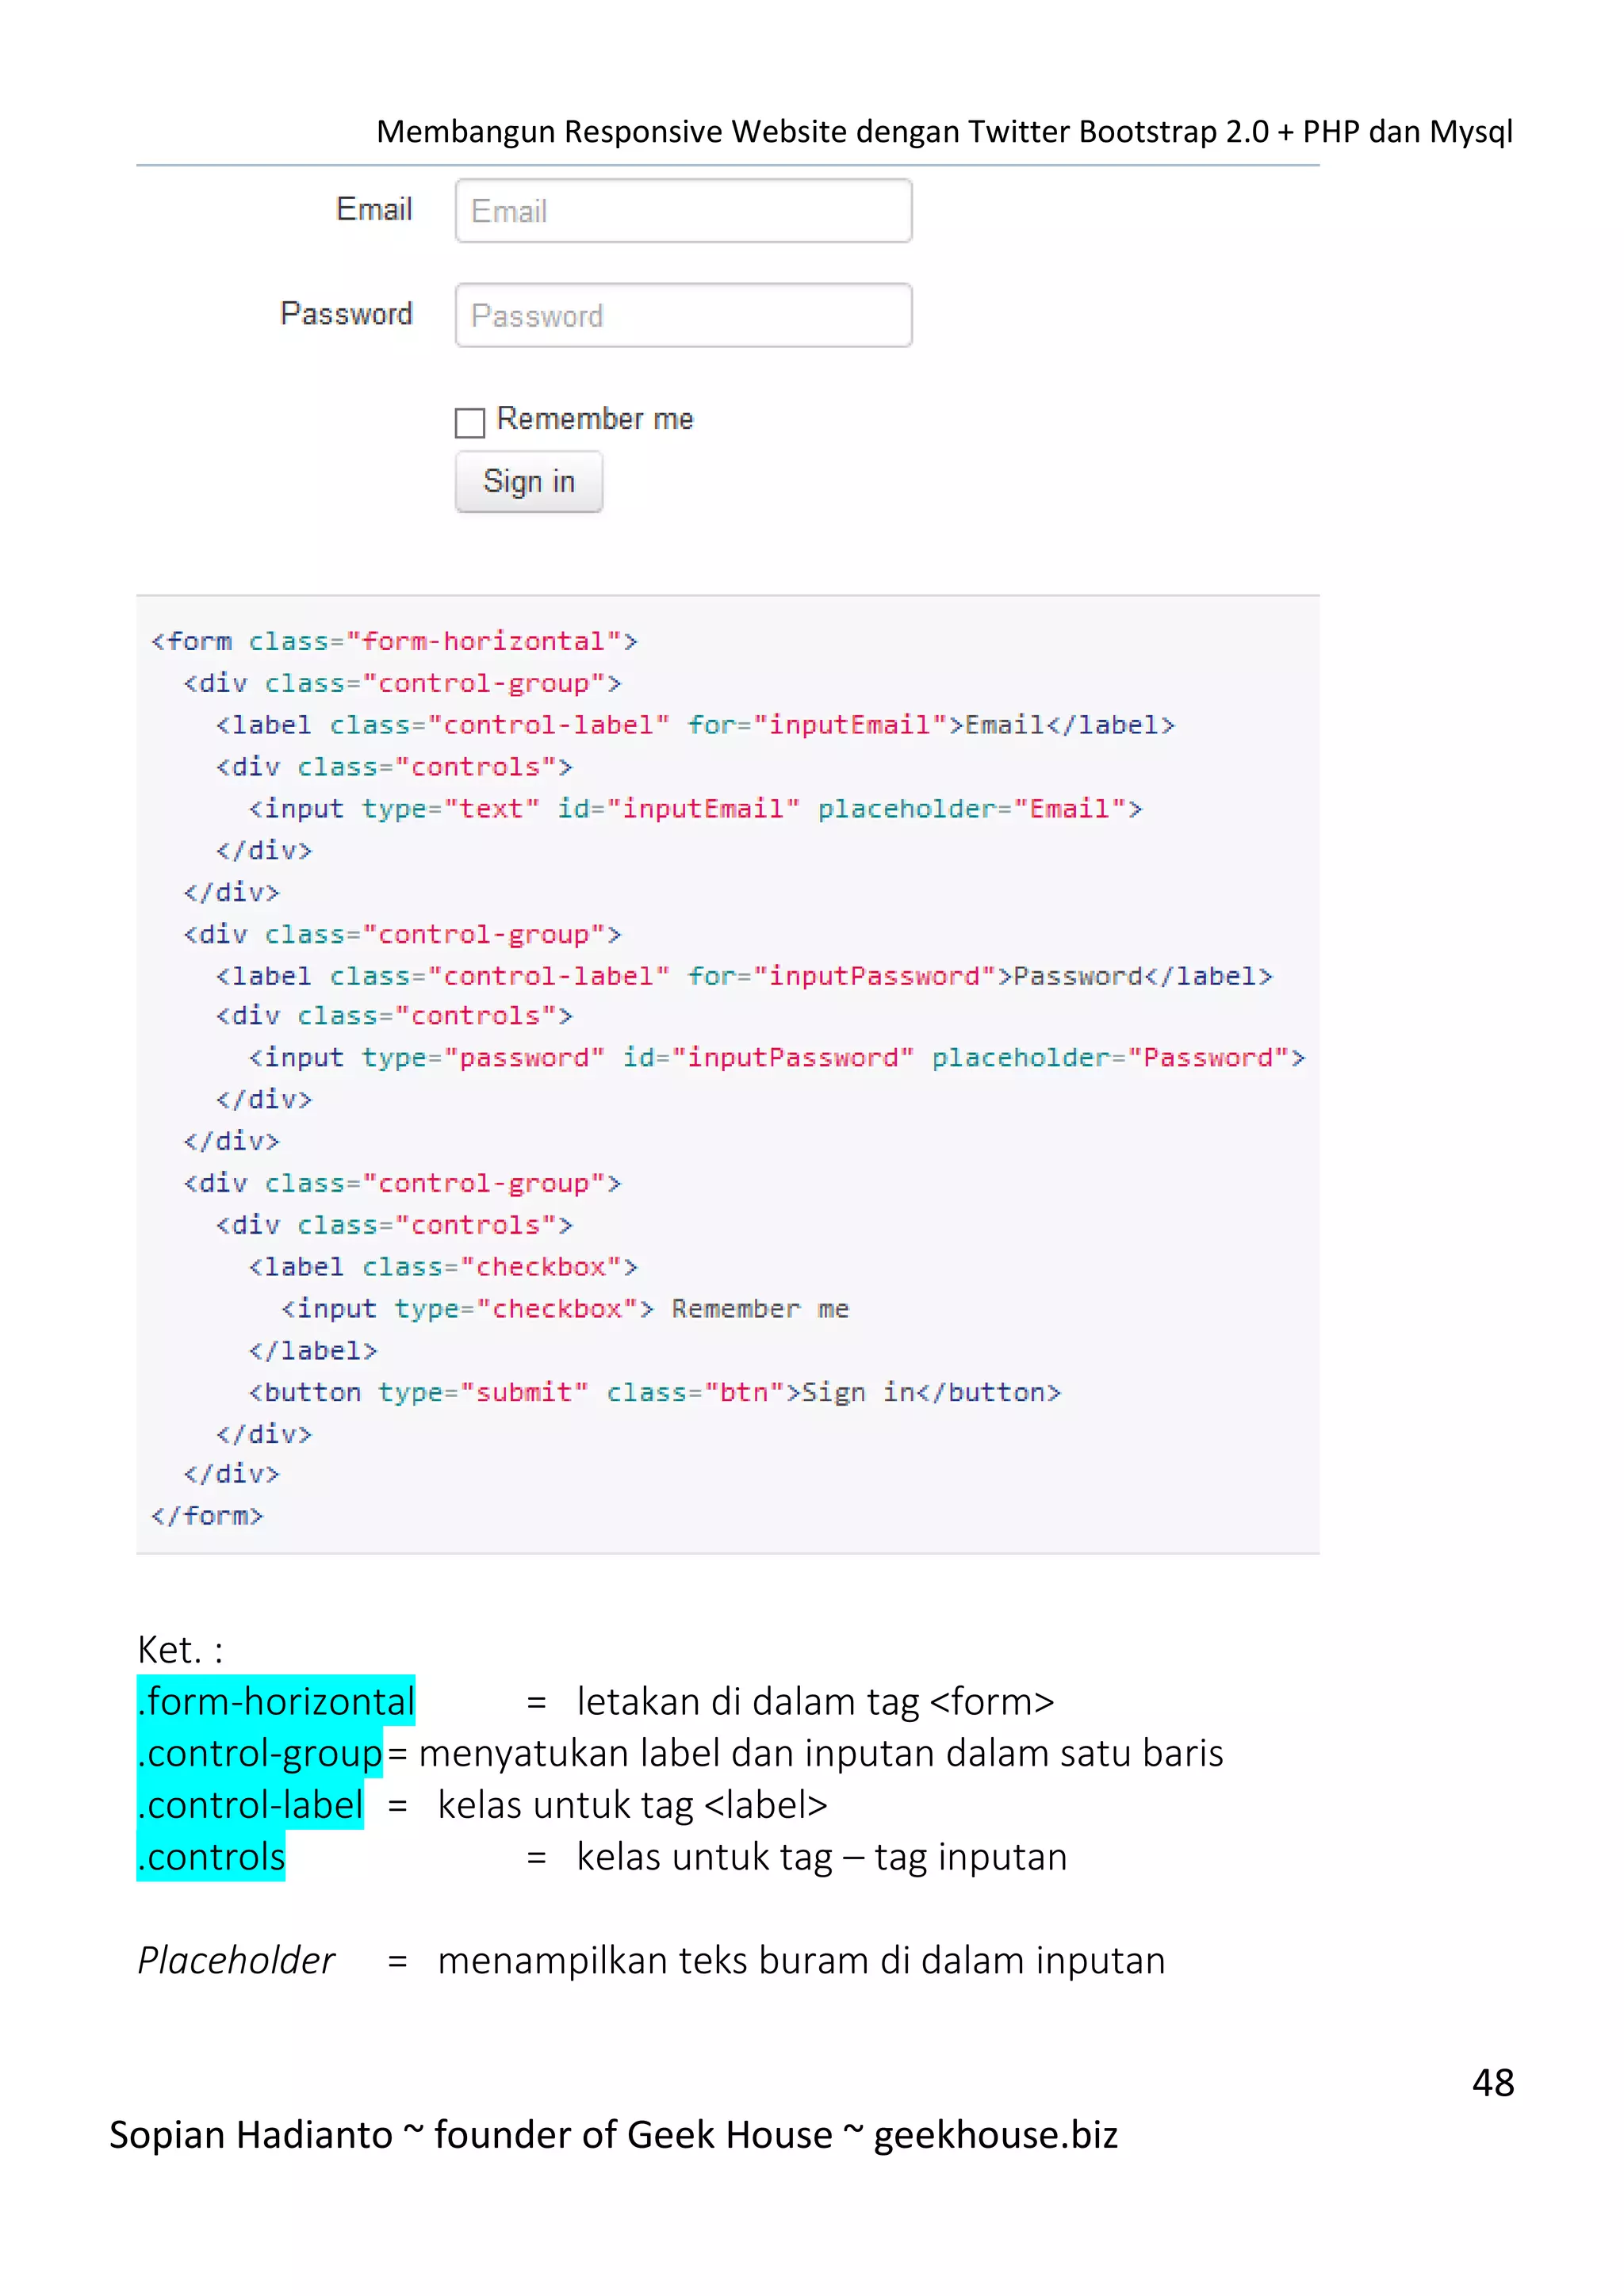Click the label line containing for="inputEmail"

695,725
